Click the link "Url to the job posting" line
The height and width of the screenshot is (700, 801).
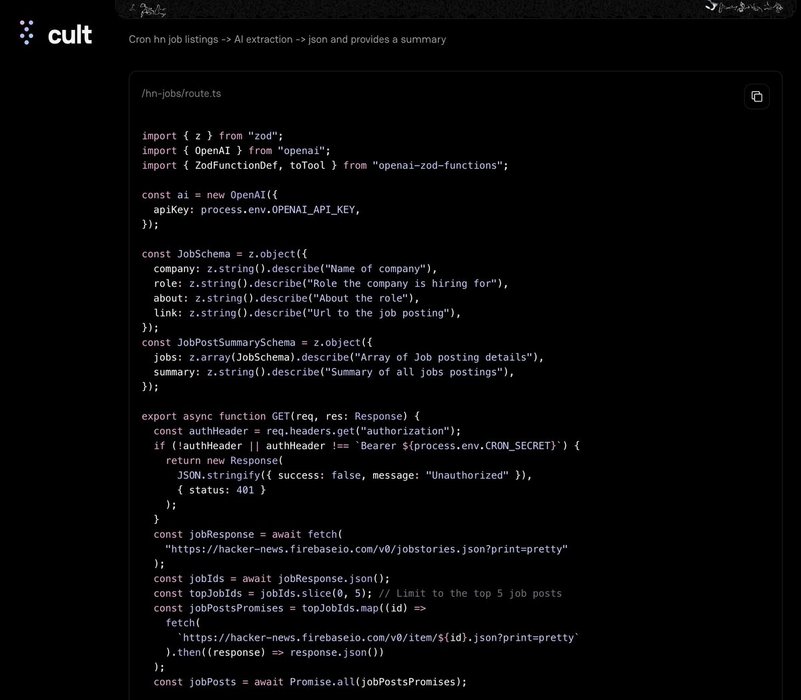[x=307, y=313]
